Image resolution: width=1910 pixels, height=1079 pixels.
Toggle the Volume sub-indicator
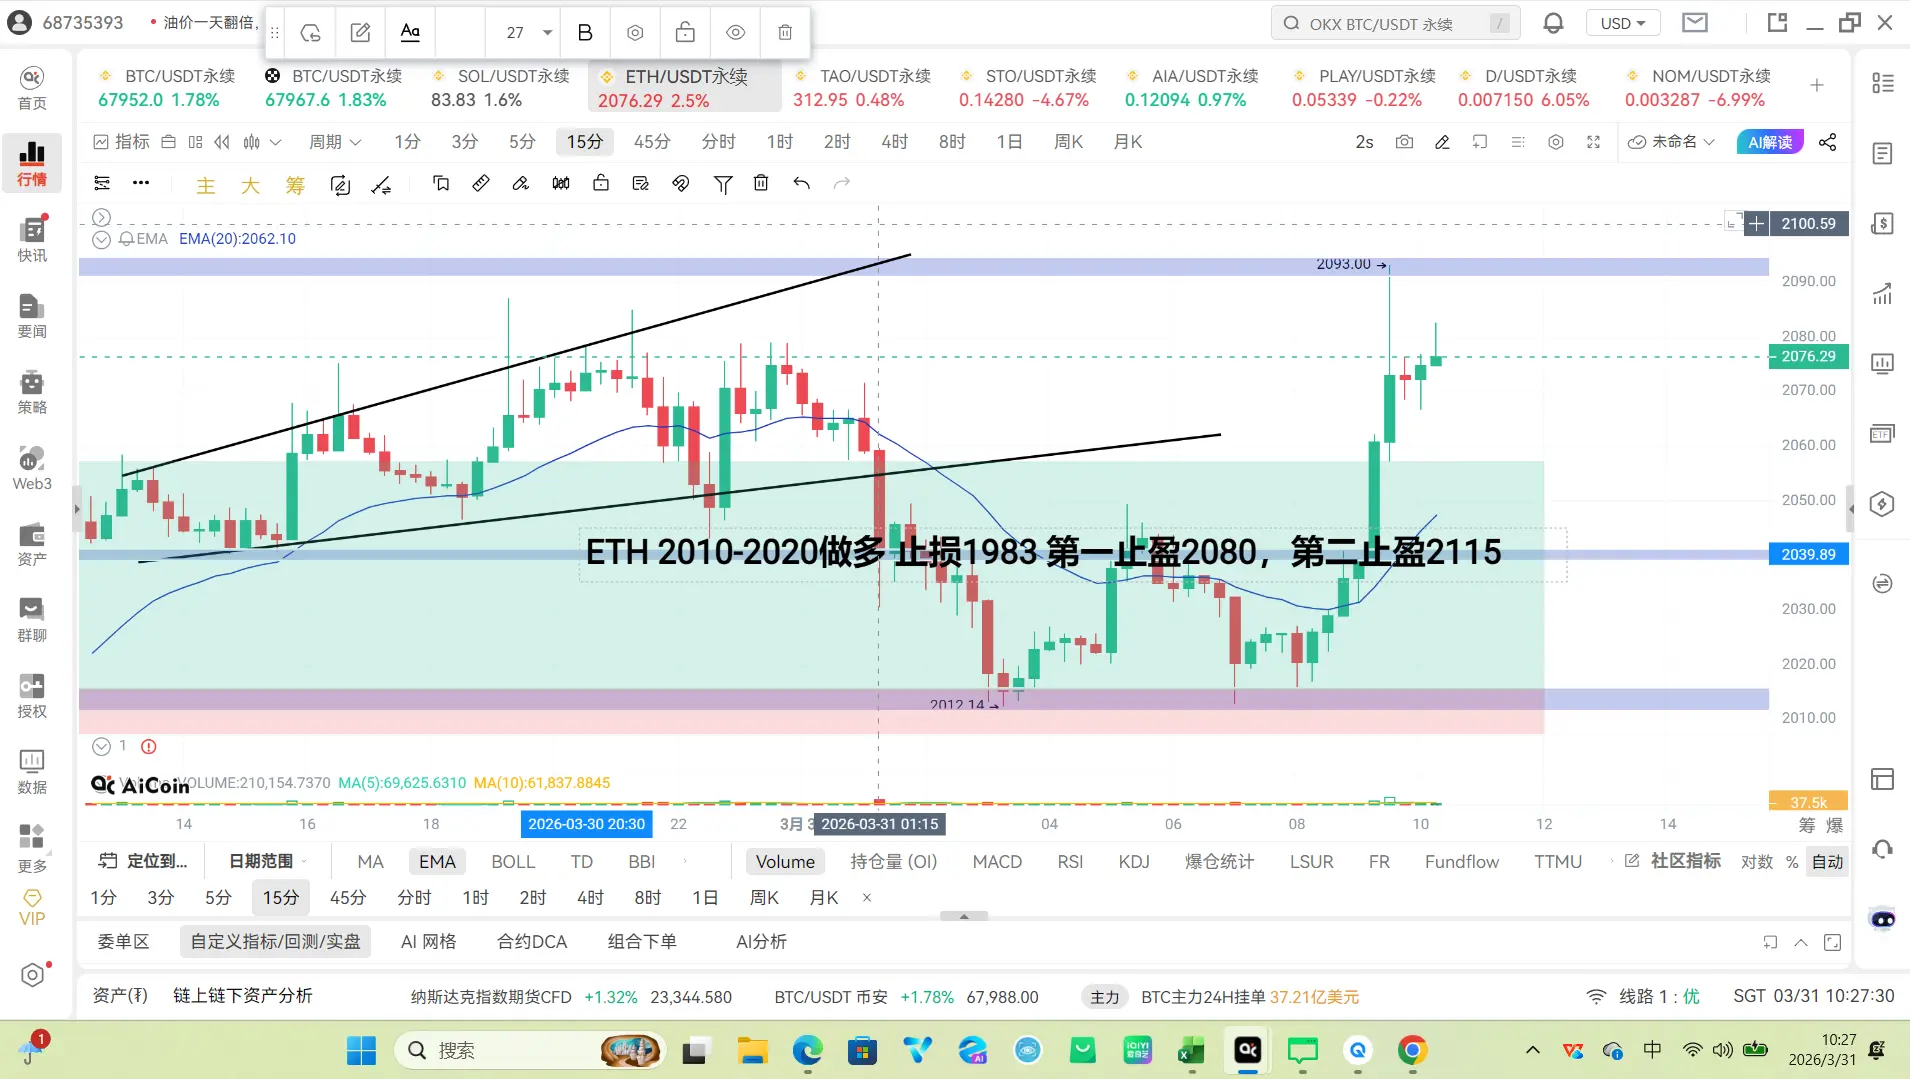pos(785,862)
